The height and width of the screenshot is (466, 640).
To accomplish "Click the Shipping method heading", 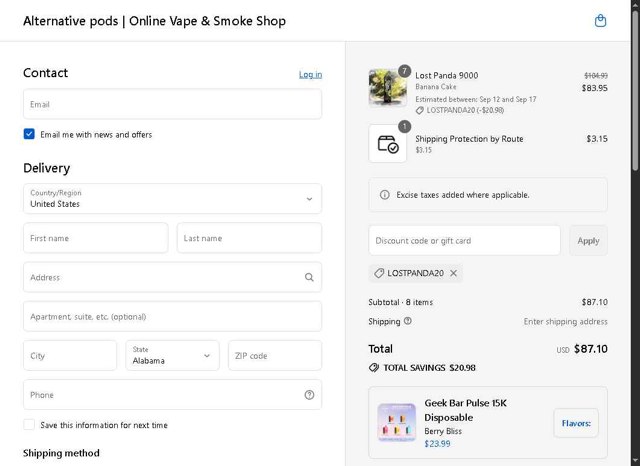I will (x=61, y=453).
